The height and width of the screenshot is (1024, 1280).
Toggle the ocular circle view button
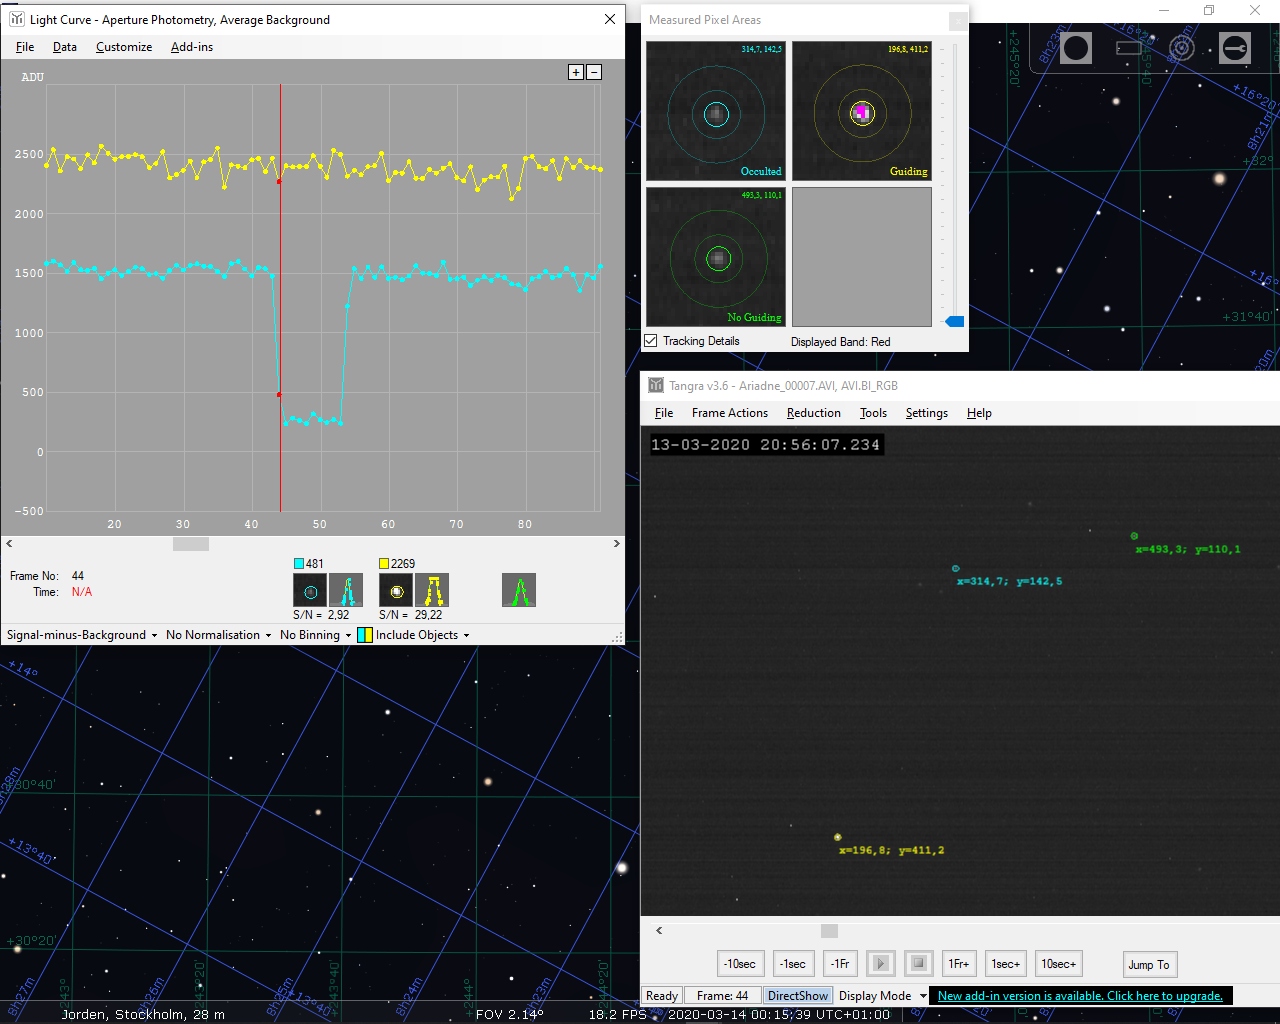coord(1076,48)
